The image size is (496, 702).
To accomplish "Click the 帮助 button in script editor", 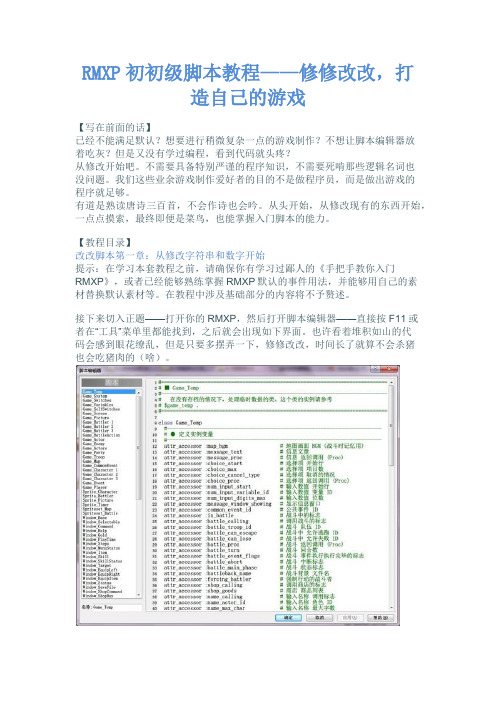I will click(x=381, y=617).
